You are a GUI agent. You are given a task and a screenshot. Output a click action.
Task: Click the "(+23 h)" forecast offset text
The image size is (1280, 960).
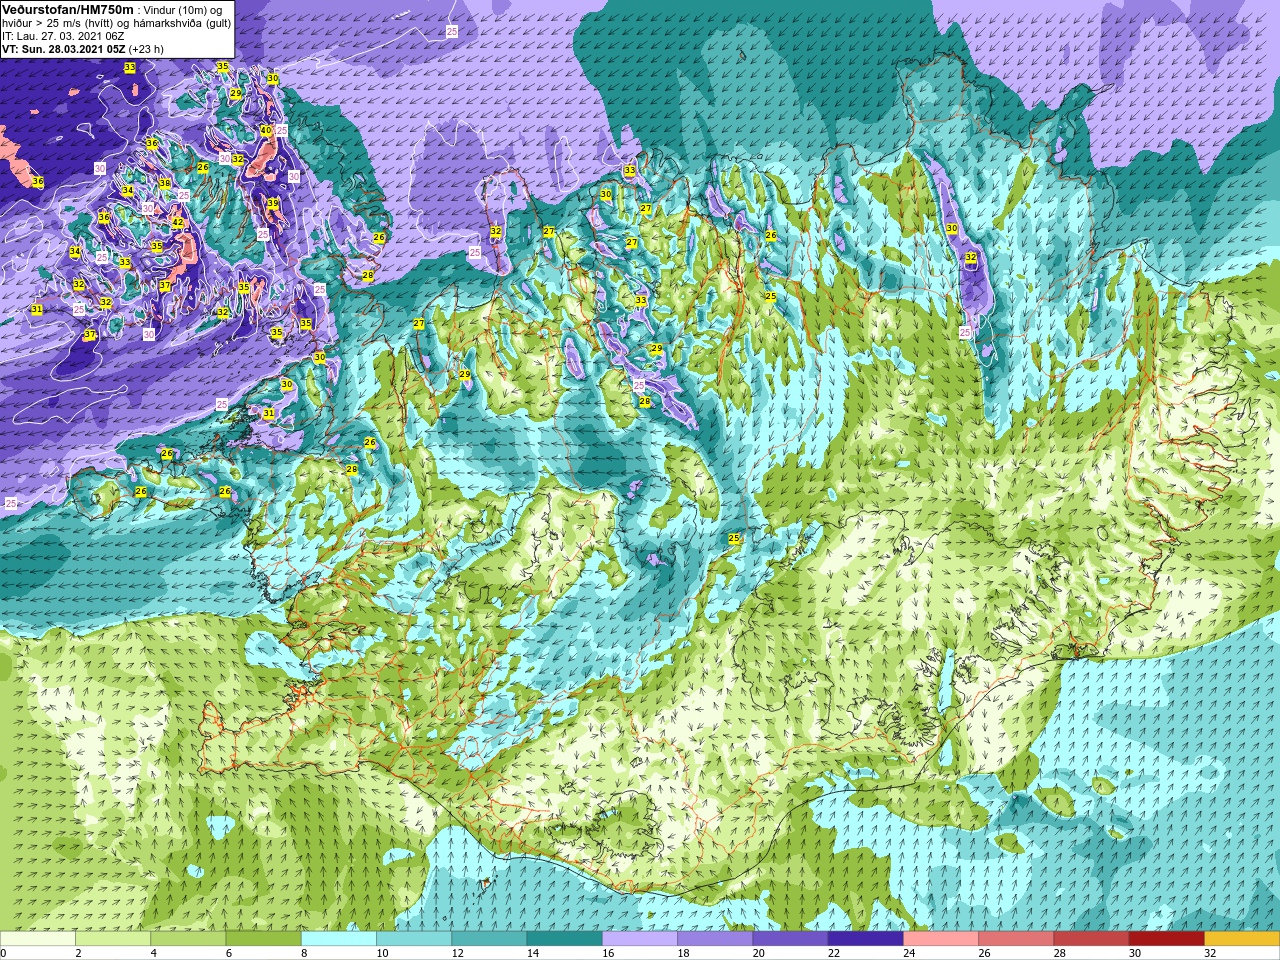pyautogui.click(x=146, y=49)
